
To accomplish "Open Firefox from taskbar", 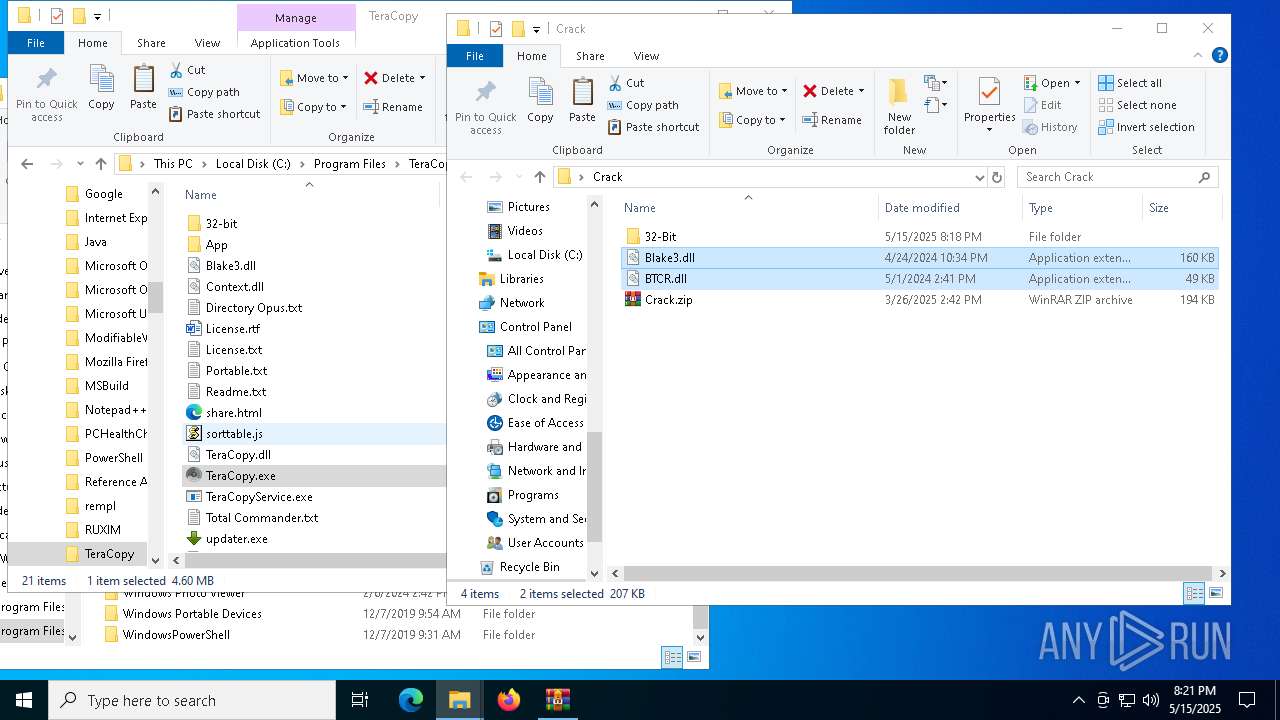I will (x=509, y=700).
